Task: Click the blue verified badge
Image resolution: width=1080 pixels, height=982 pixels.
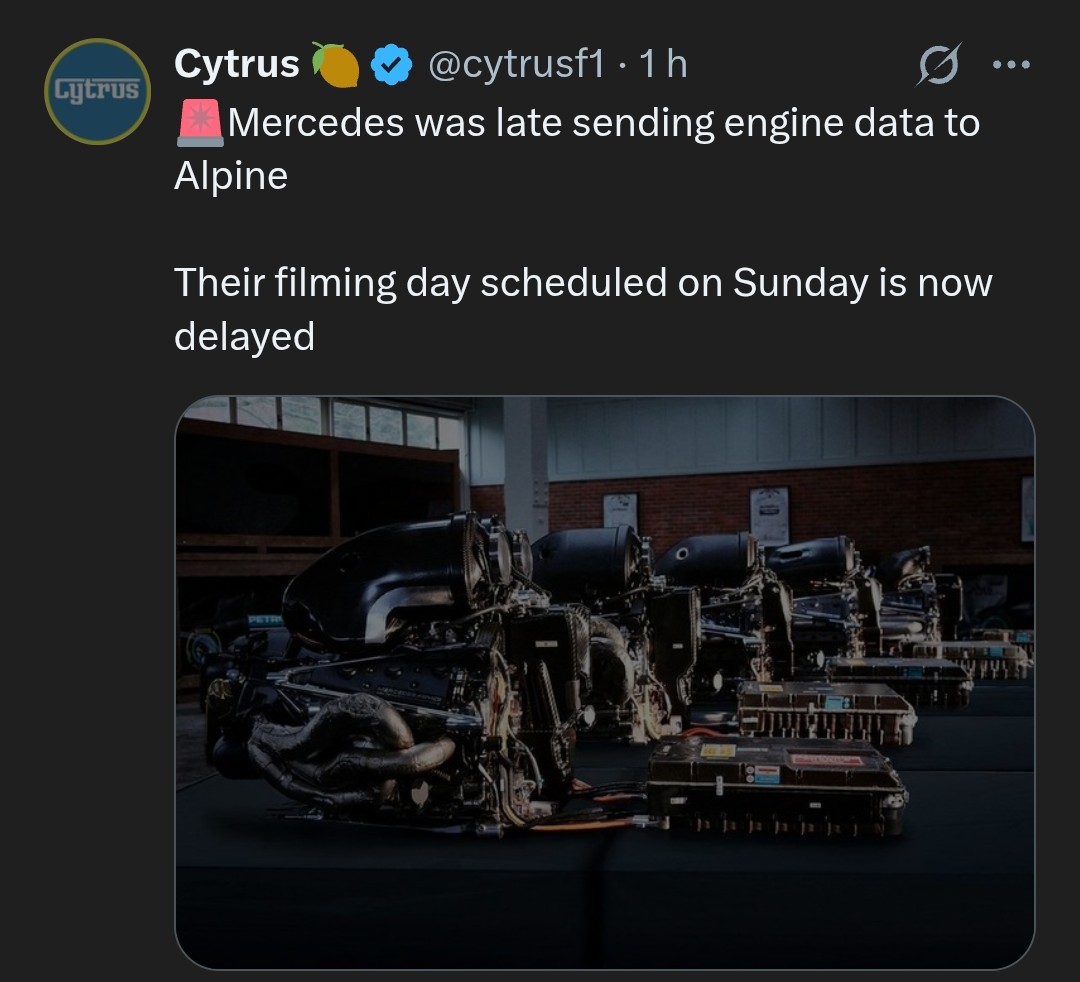Action: click(x=391, y=65)
